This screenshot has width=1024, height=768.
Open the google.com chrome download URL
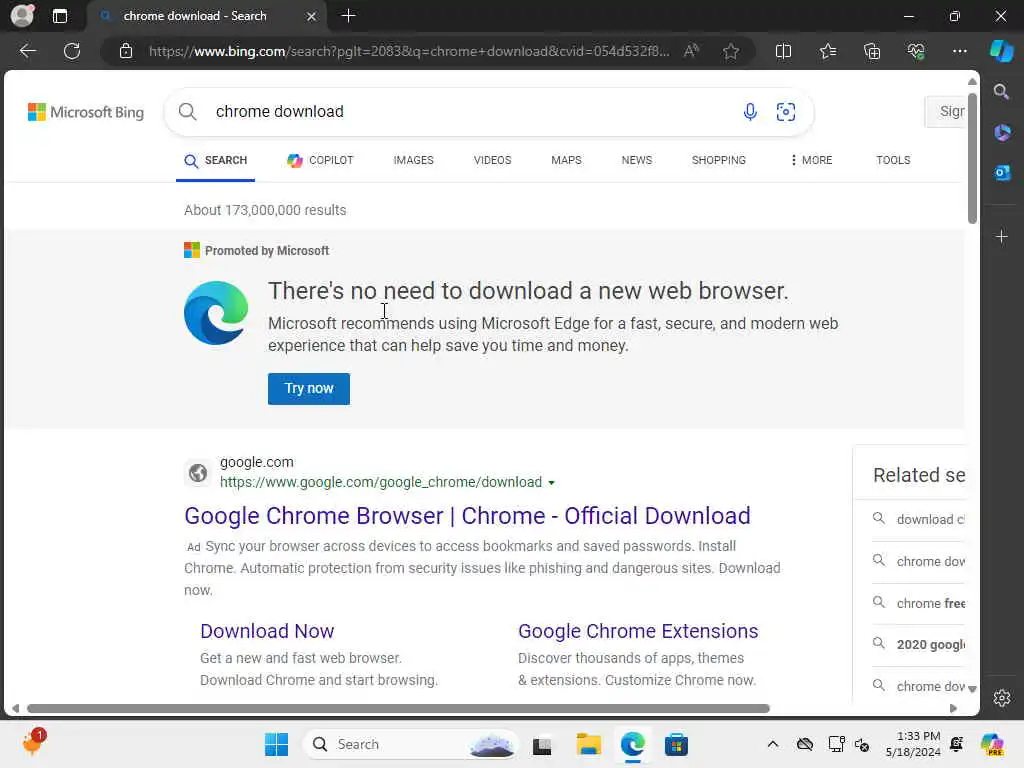(381, 483)
